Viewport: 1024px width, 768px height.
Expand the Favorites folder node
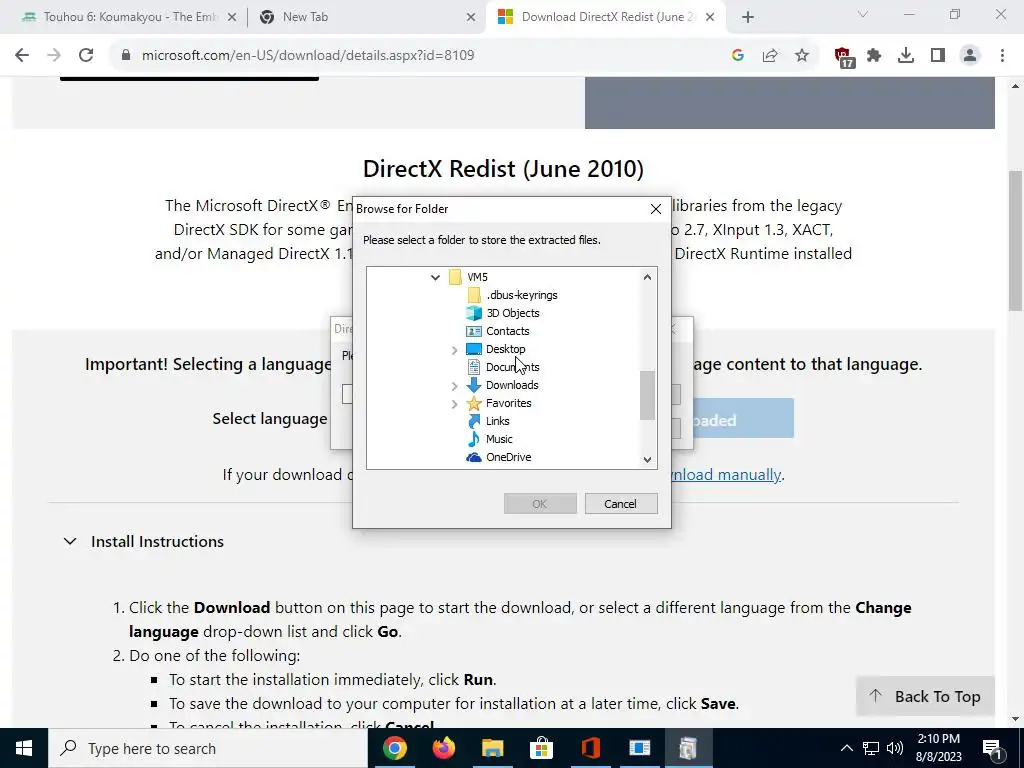(x=455, y=404)
